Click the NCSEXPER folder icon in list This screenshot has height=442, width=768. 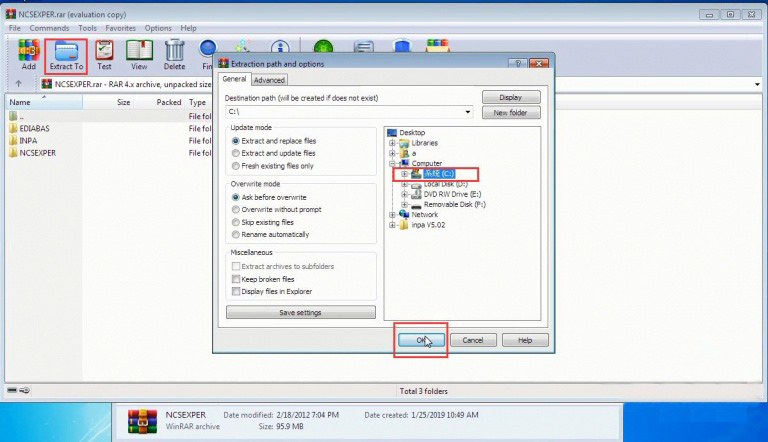(x=13, y=153)
